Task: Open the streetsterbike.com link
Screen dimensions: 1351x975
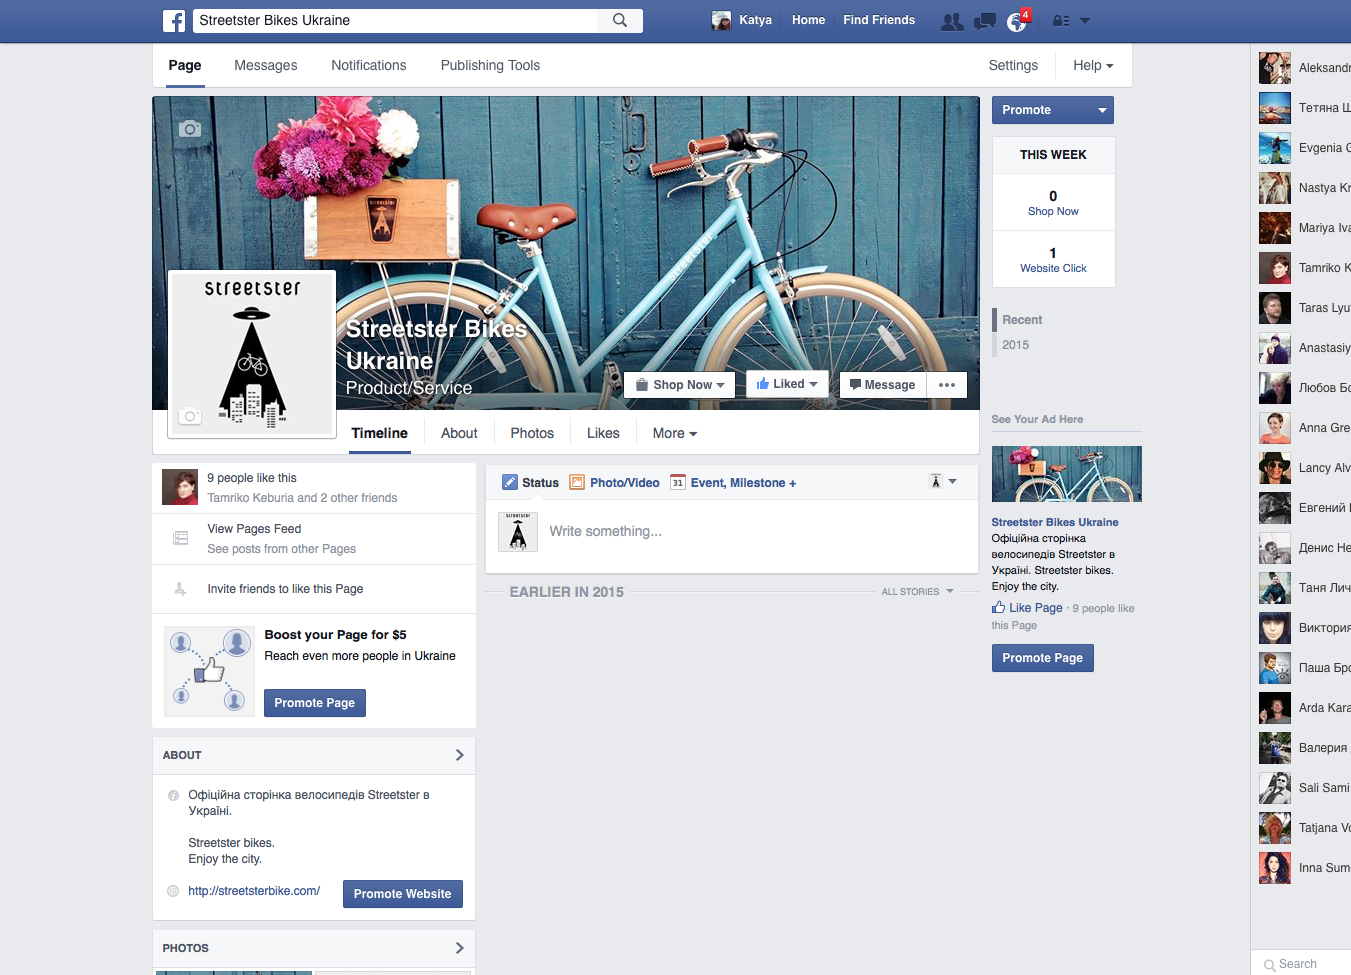Action: (x=254, y=891)
